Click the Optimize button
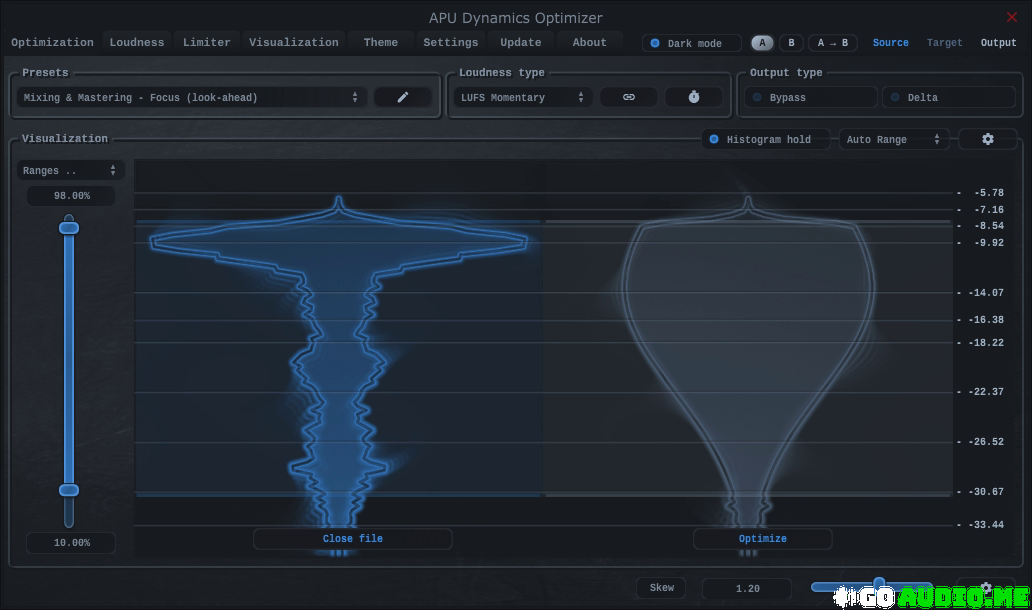 point(763,538)
